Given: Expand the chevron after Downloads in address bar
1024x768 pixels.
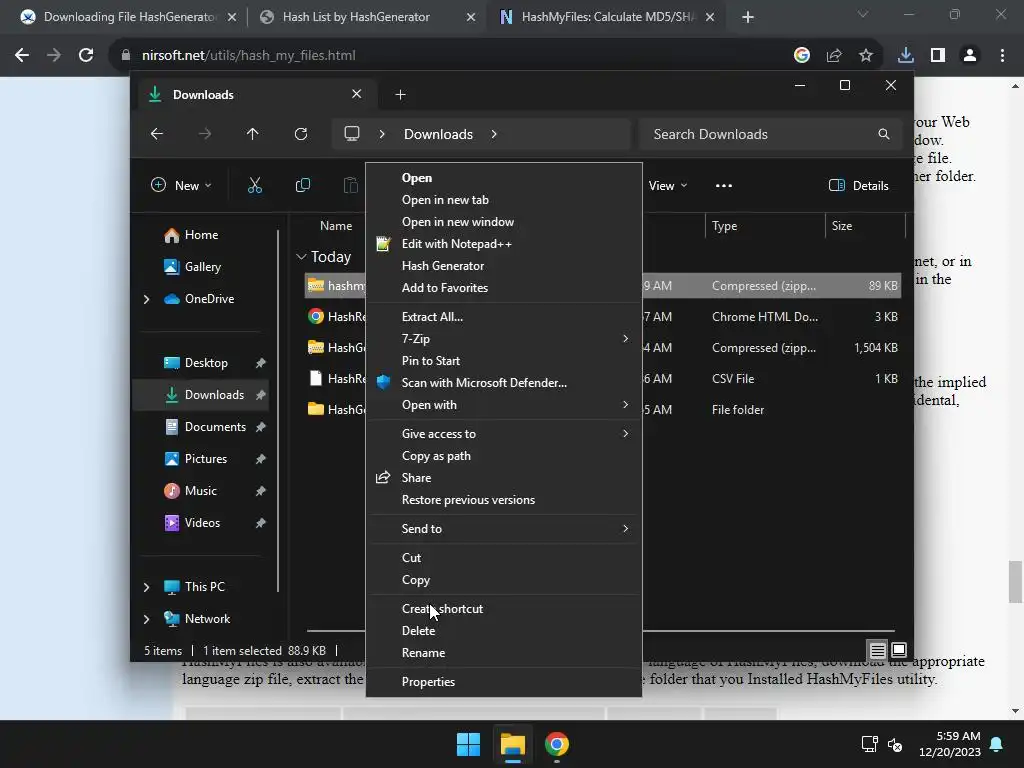Looking at the screenshot, I should 494,134.
